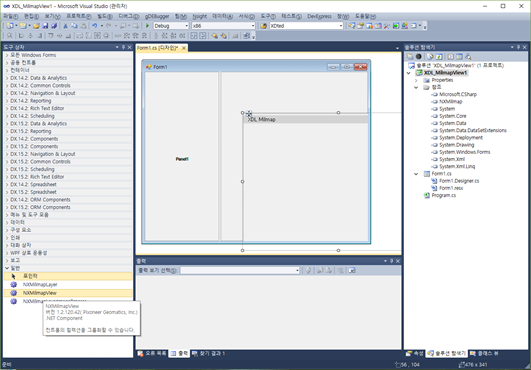Close the Form1.cs designer tab
Viewport: 531px width, 370px height.
click(x=184, y=48)
